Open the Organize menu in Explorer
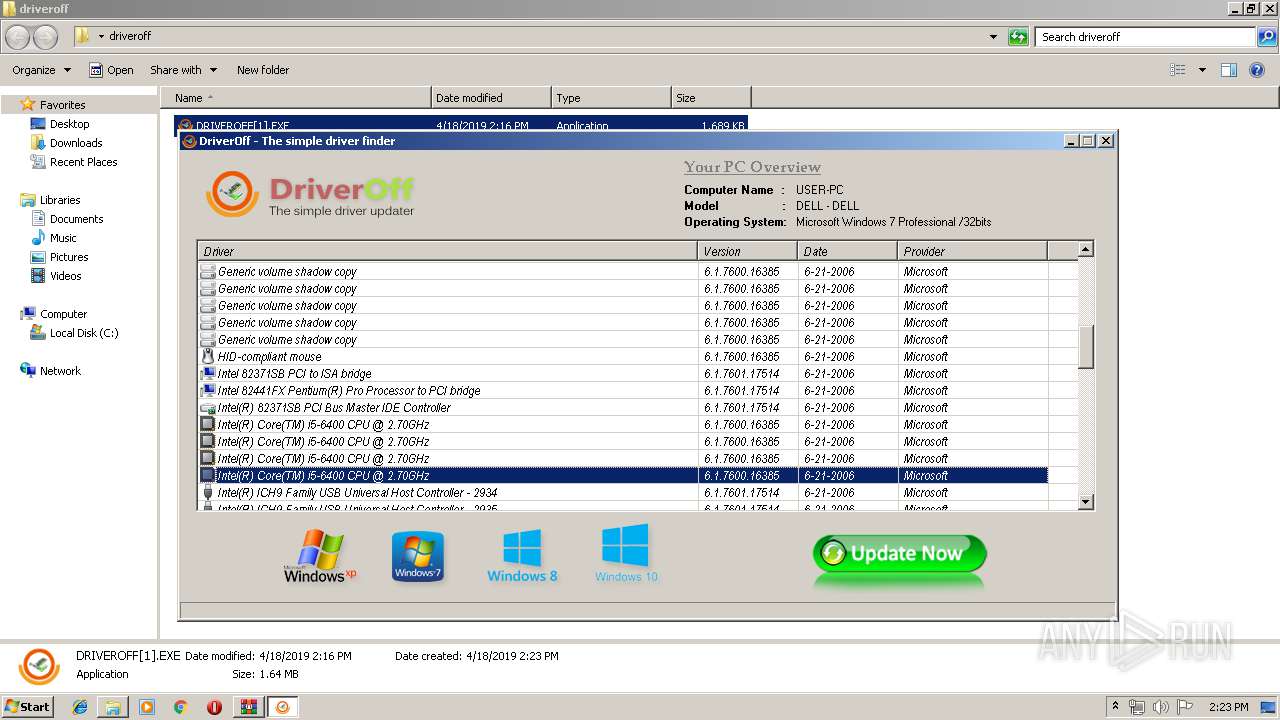Screen dimensions: 1280x720 pyautogui.click(x=41, y=70)
